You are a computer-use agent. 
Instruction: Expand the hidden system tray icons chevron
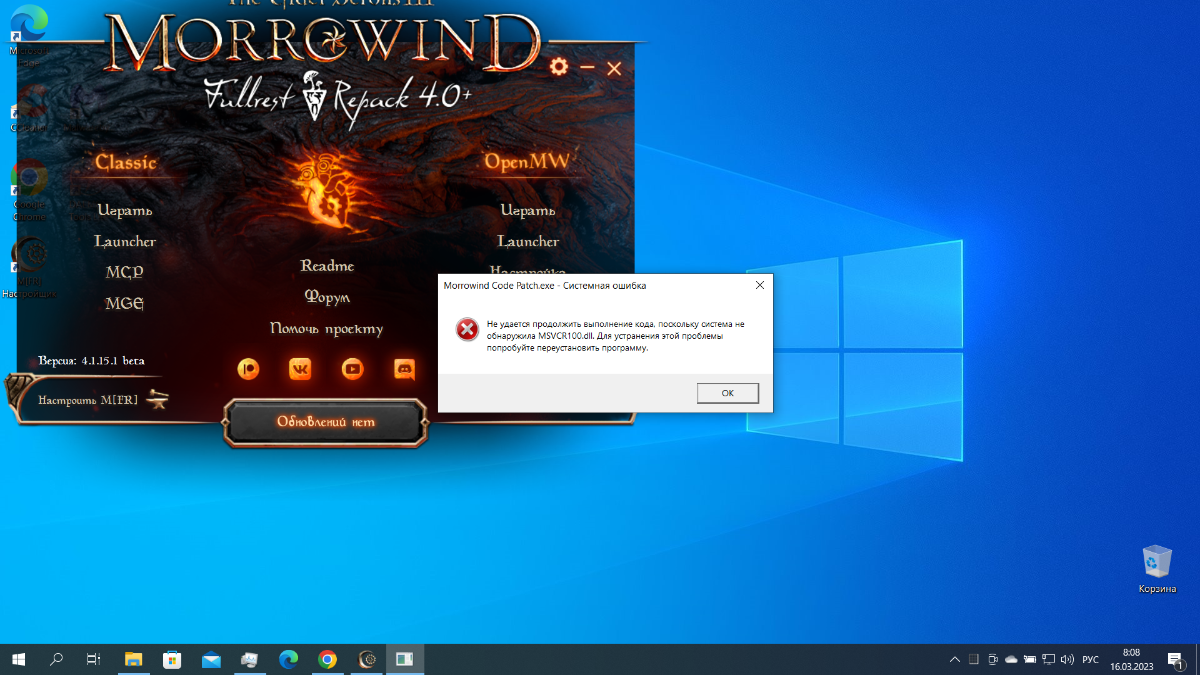pos(954,660)
